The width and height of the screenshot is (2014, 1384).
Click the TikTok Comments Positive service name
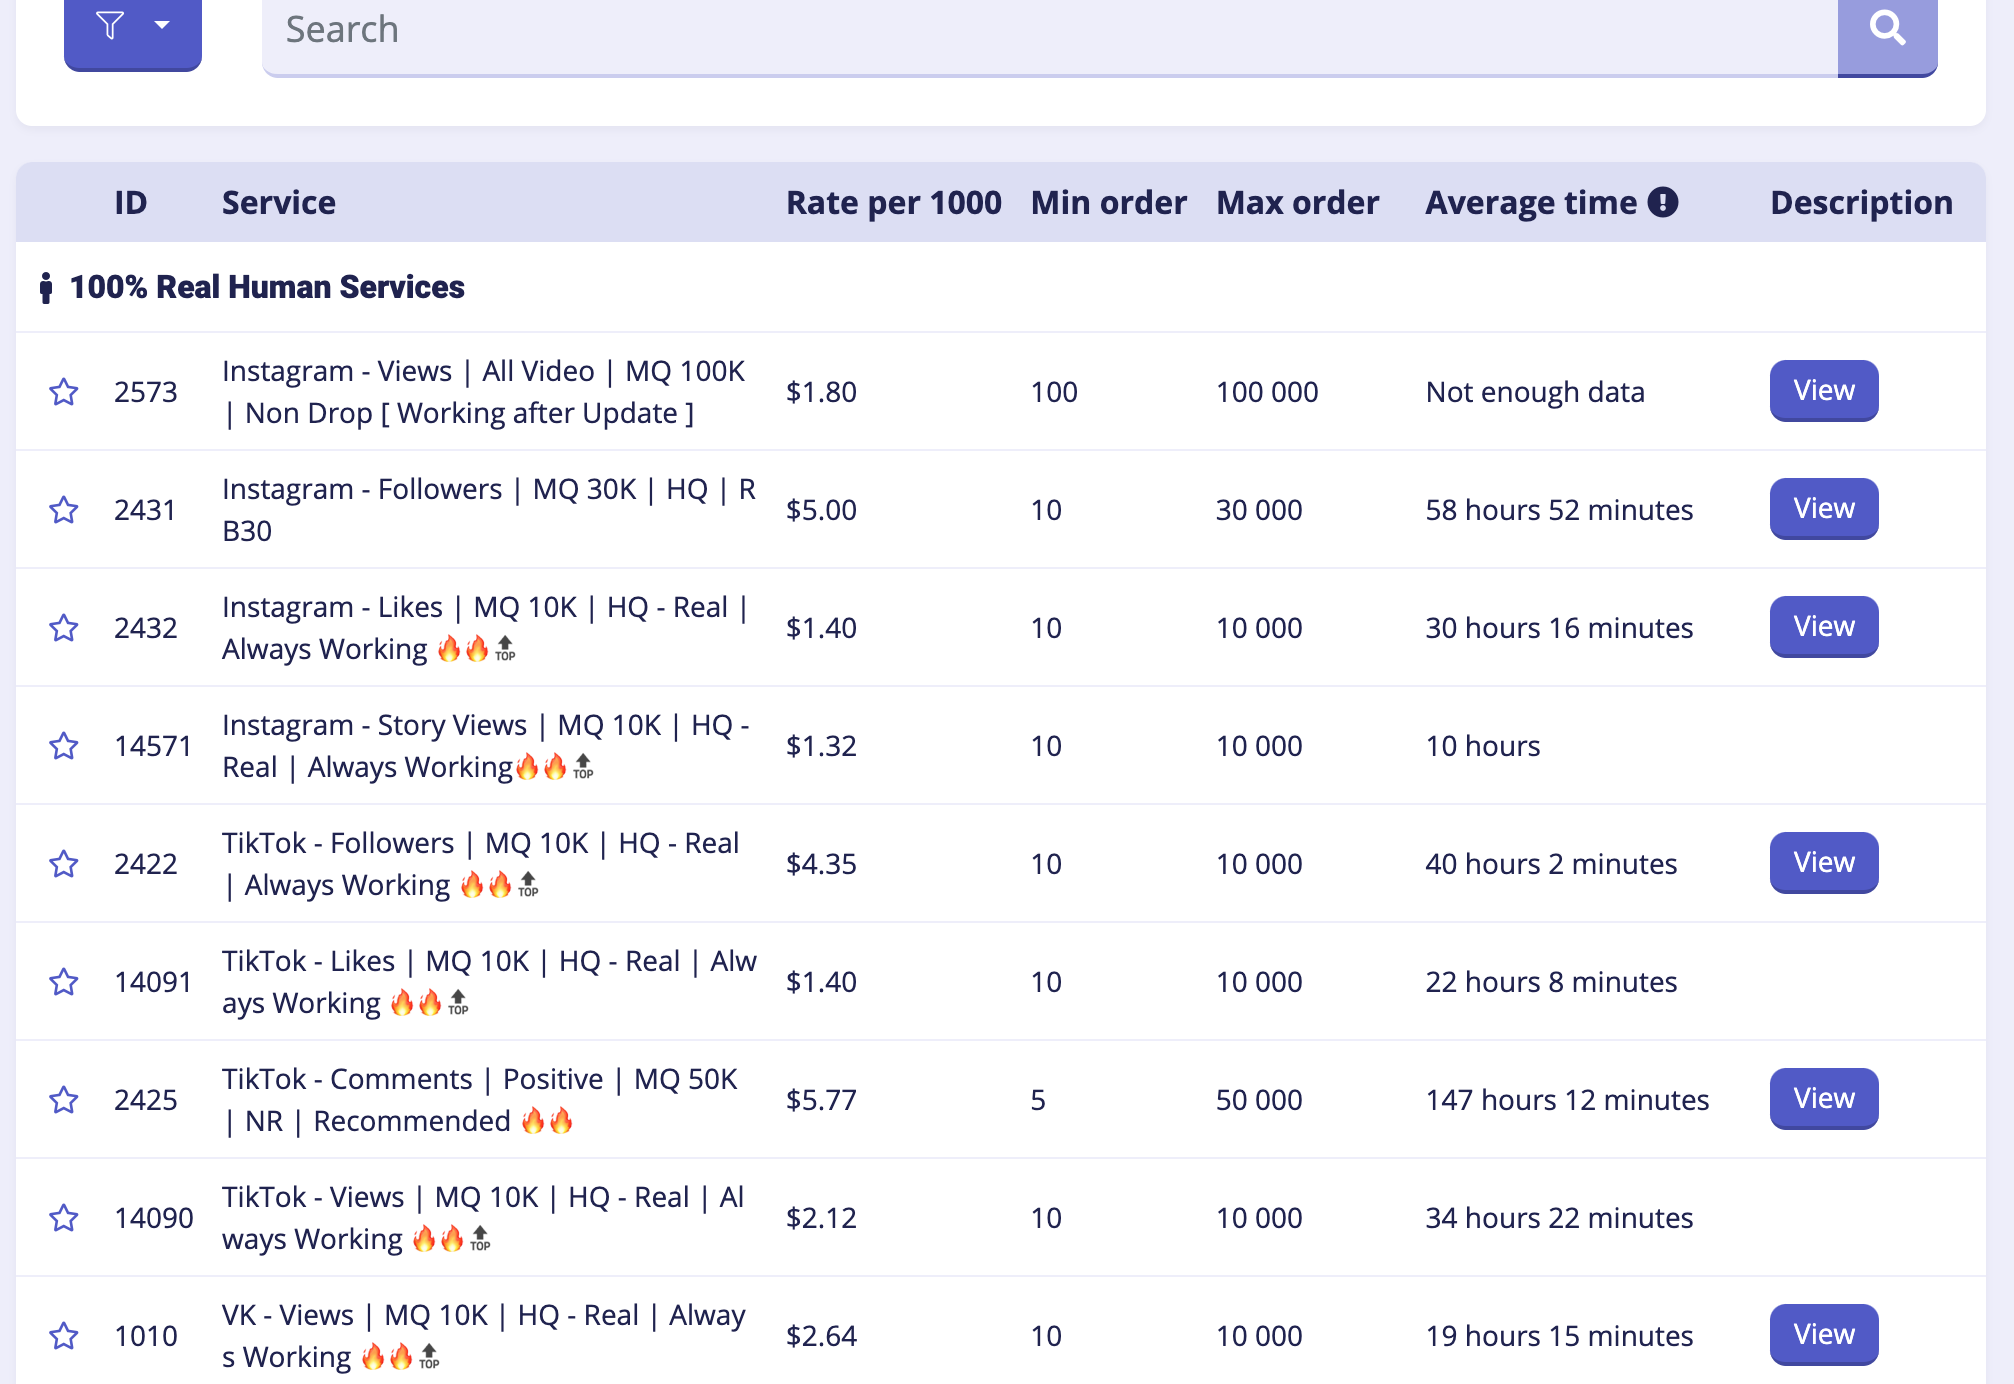(x=480, y=1100)
